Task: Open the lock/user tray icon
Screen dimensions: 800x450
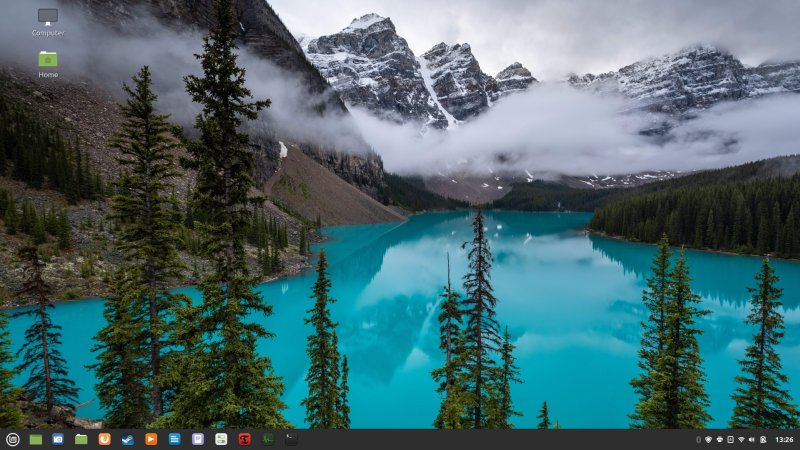Action: [763, 440]
